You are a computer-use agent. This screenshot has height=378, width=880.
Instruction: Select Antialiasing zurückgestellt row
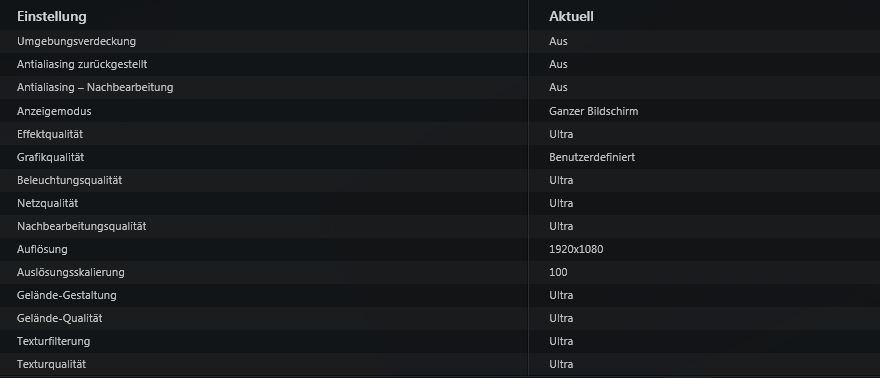[440, 64]
